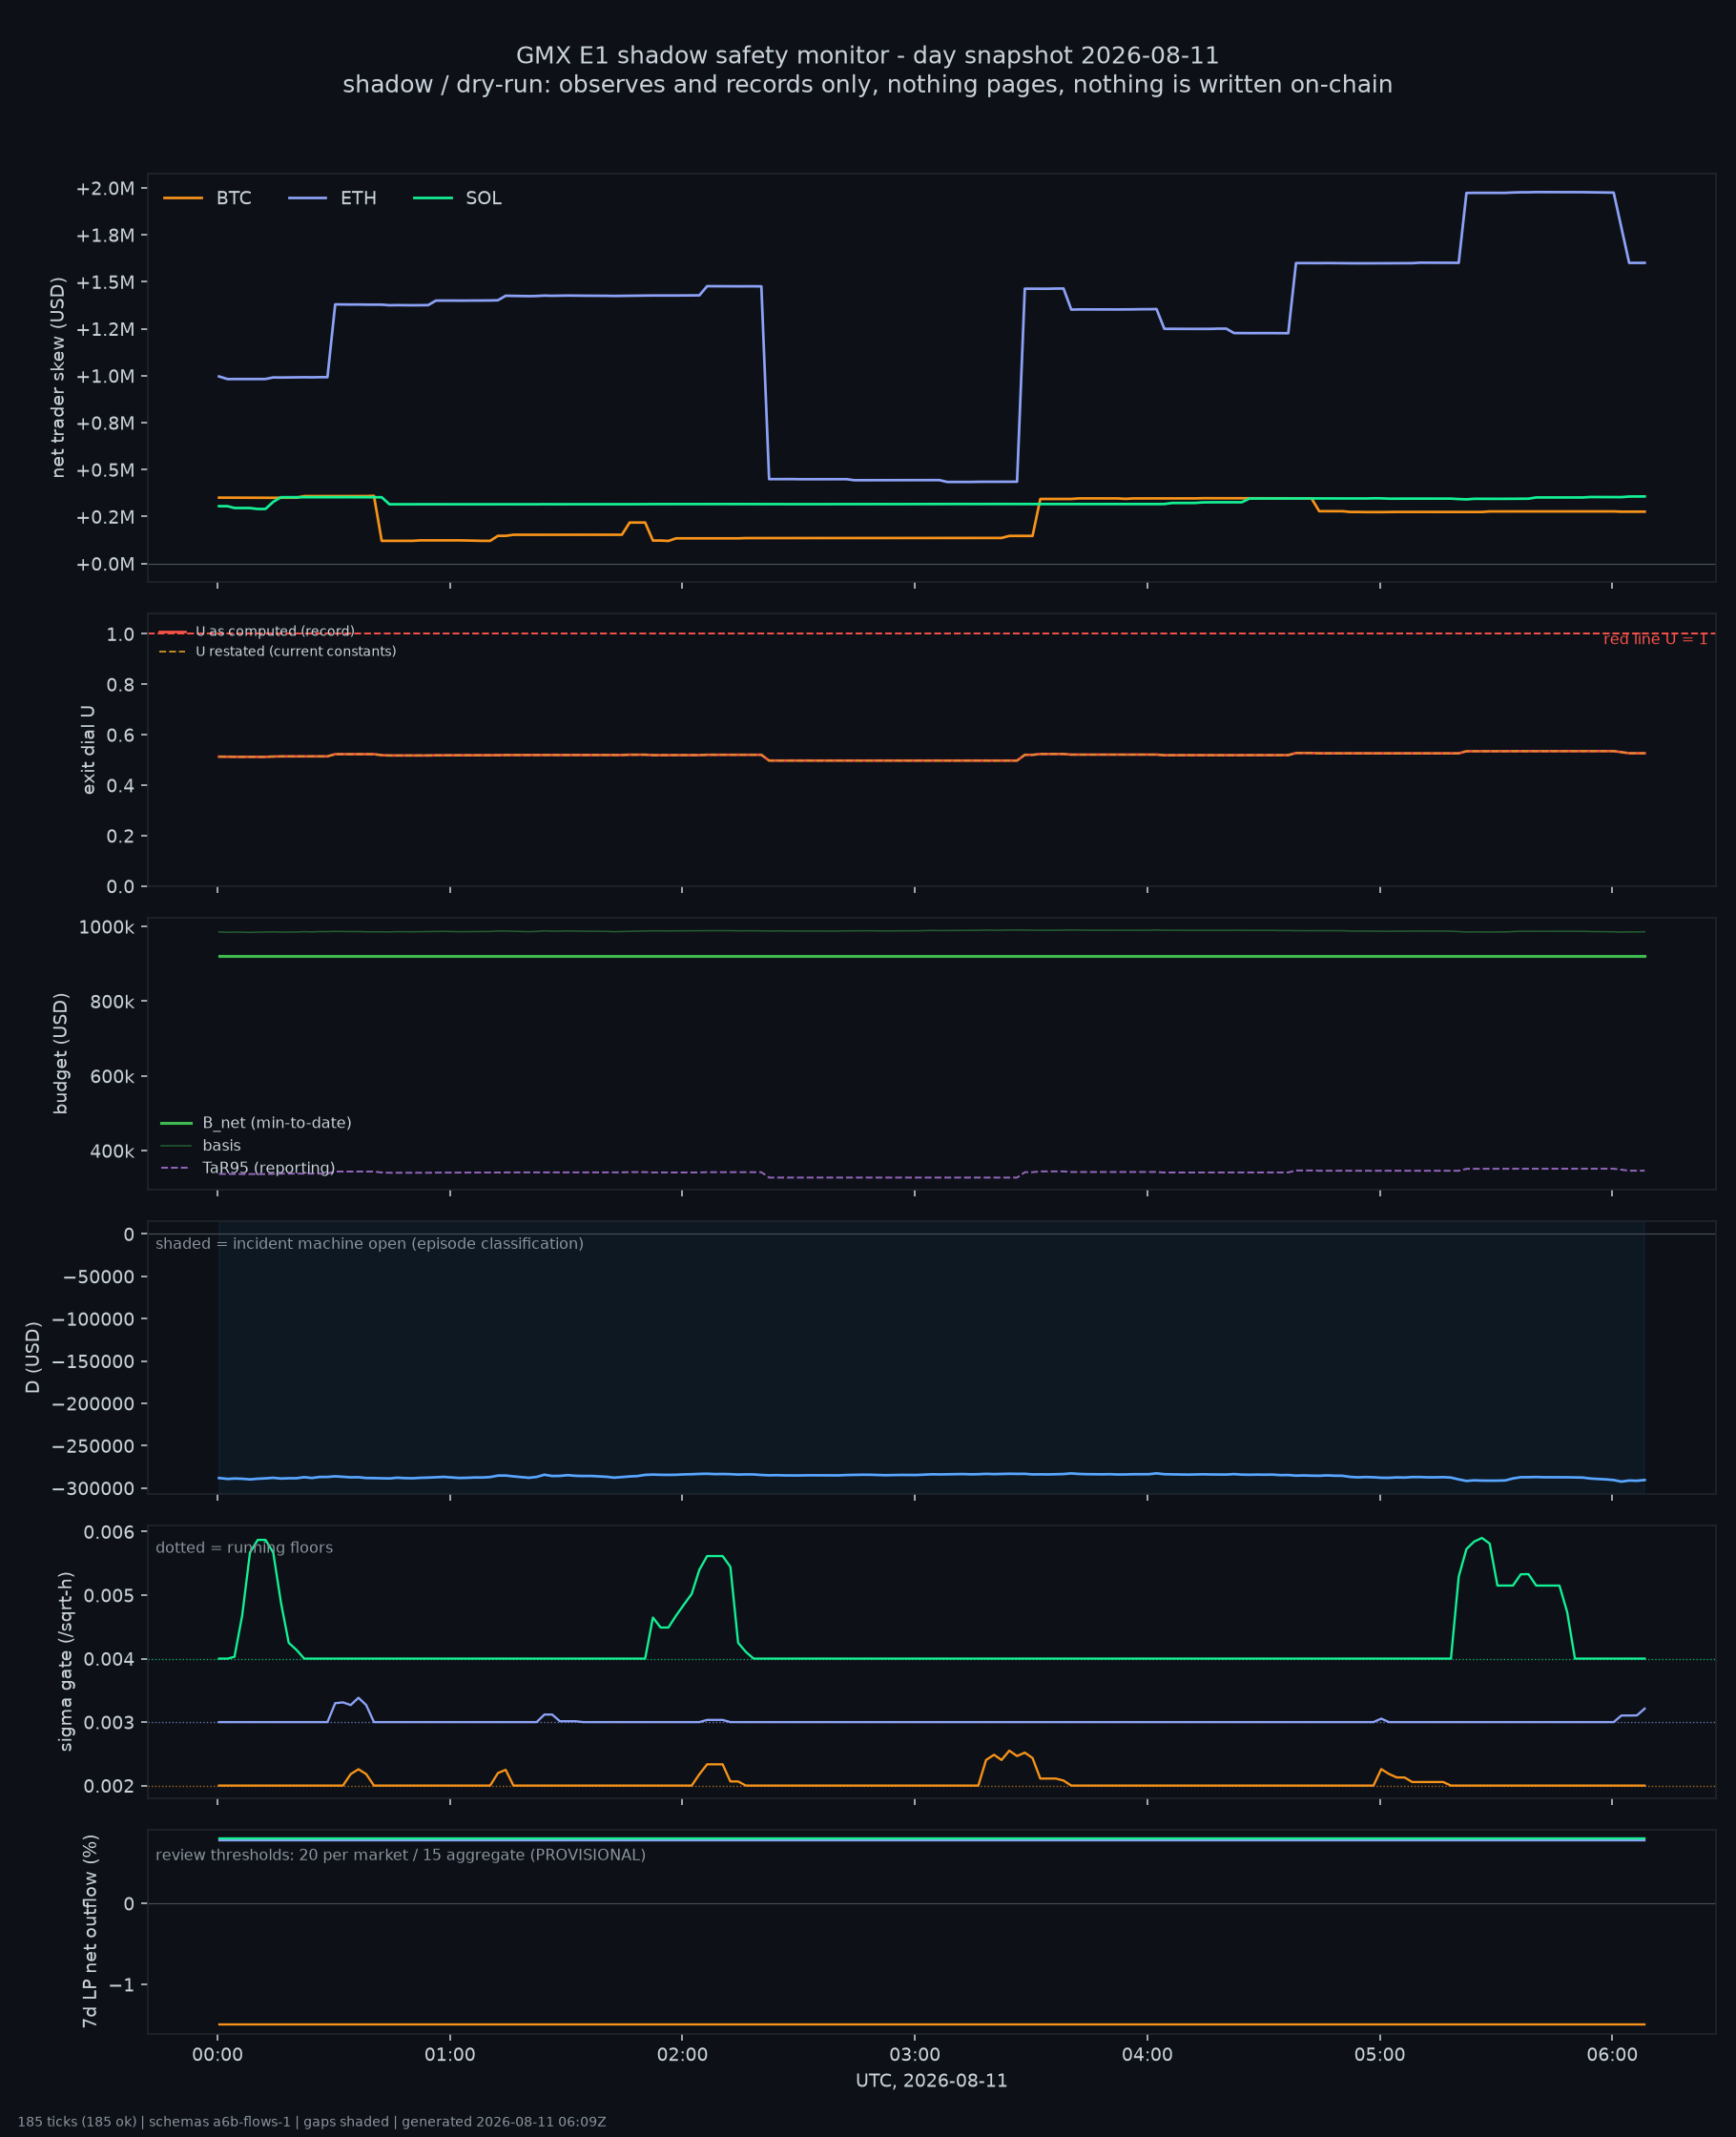Viewport: 1736px width, 2137px height.
Task: Click the 'D (USD)' axis label
Action: [33, 1357]
